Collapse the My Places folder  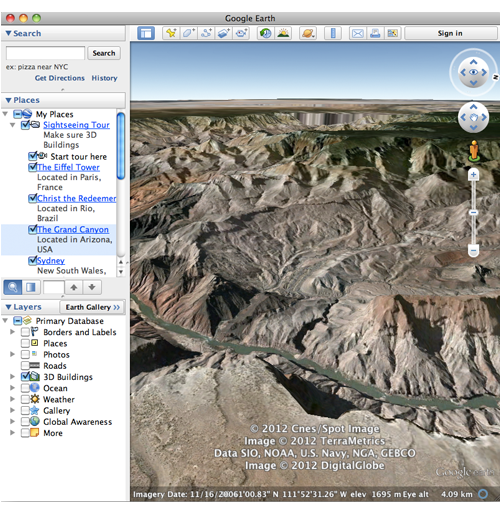click(5, 114)
